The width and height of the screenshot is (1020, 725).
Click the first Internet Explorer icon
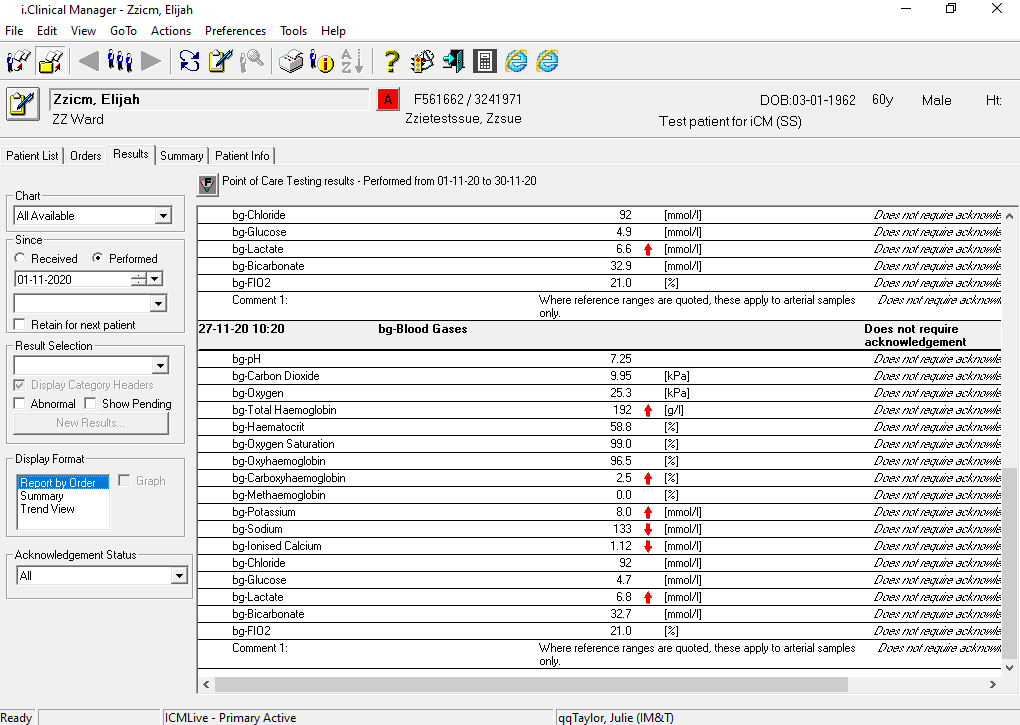516,61
